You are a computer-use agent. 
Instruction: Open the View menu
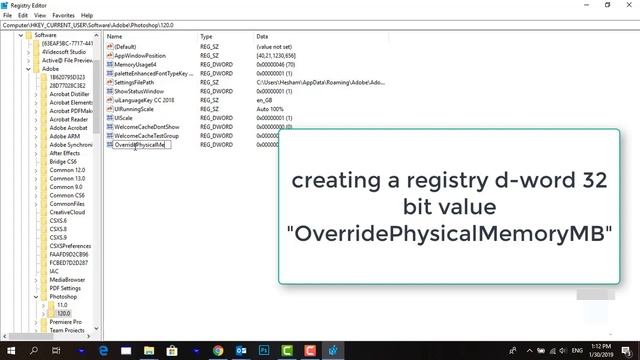pos(40,16)
